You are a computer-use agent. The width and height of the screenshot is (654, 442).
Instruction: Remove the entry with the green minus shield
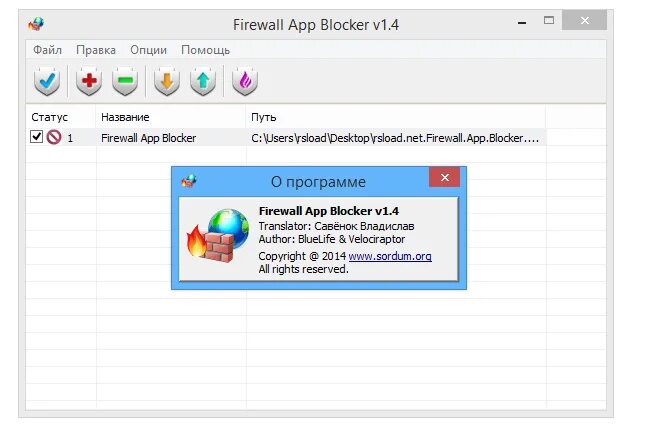[x=125, y=80]
